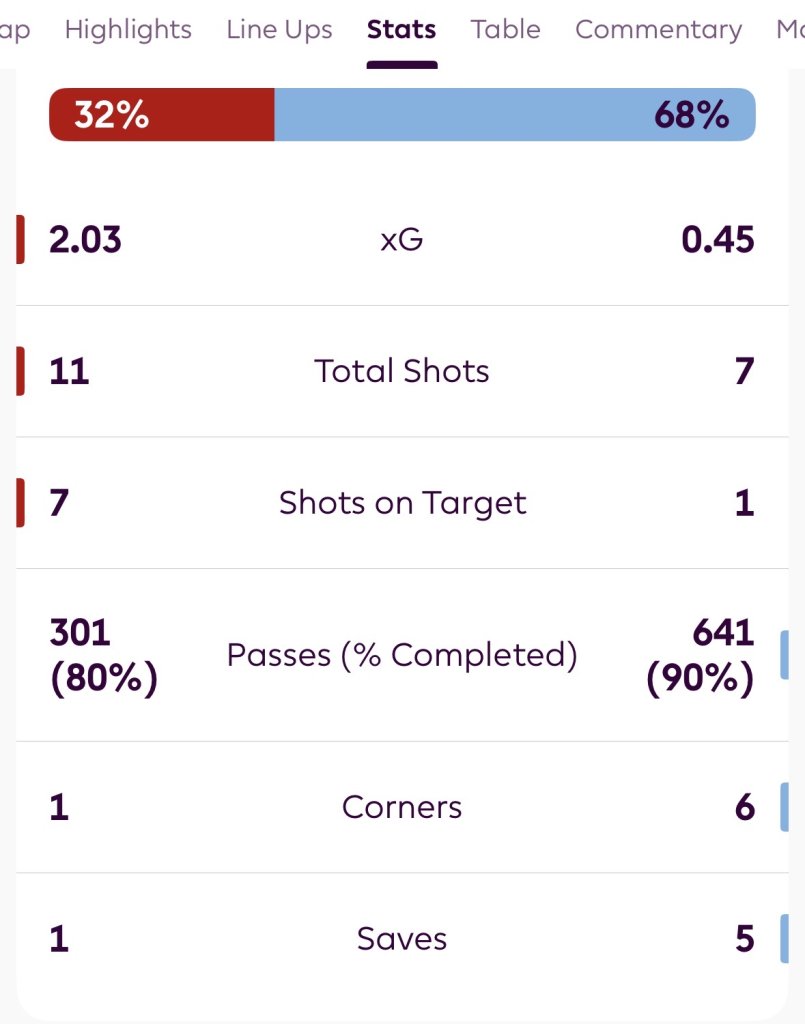Tap the home passes value 301 (80%)
Viewport: 805px width, 1024px height.
(x=103, y=656)
